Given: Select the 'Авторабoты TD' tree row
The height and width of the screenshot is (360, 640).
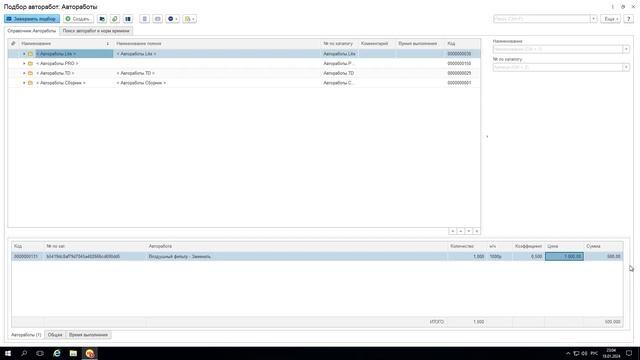Looking at the screenshot, I should (x=244, y=73).
